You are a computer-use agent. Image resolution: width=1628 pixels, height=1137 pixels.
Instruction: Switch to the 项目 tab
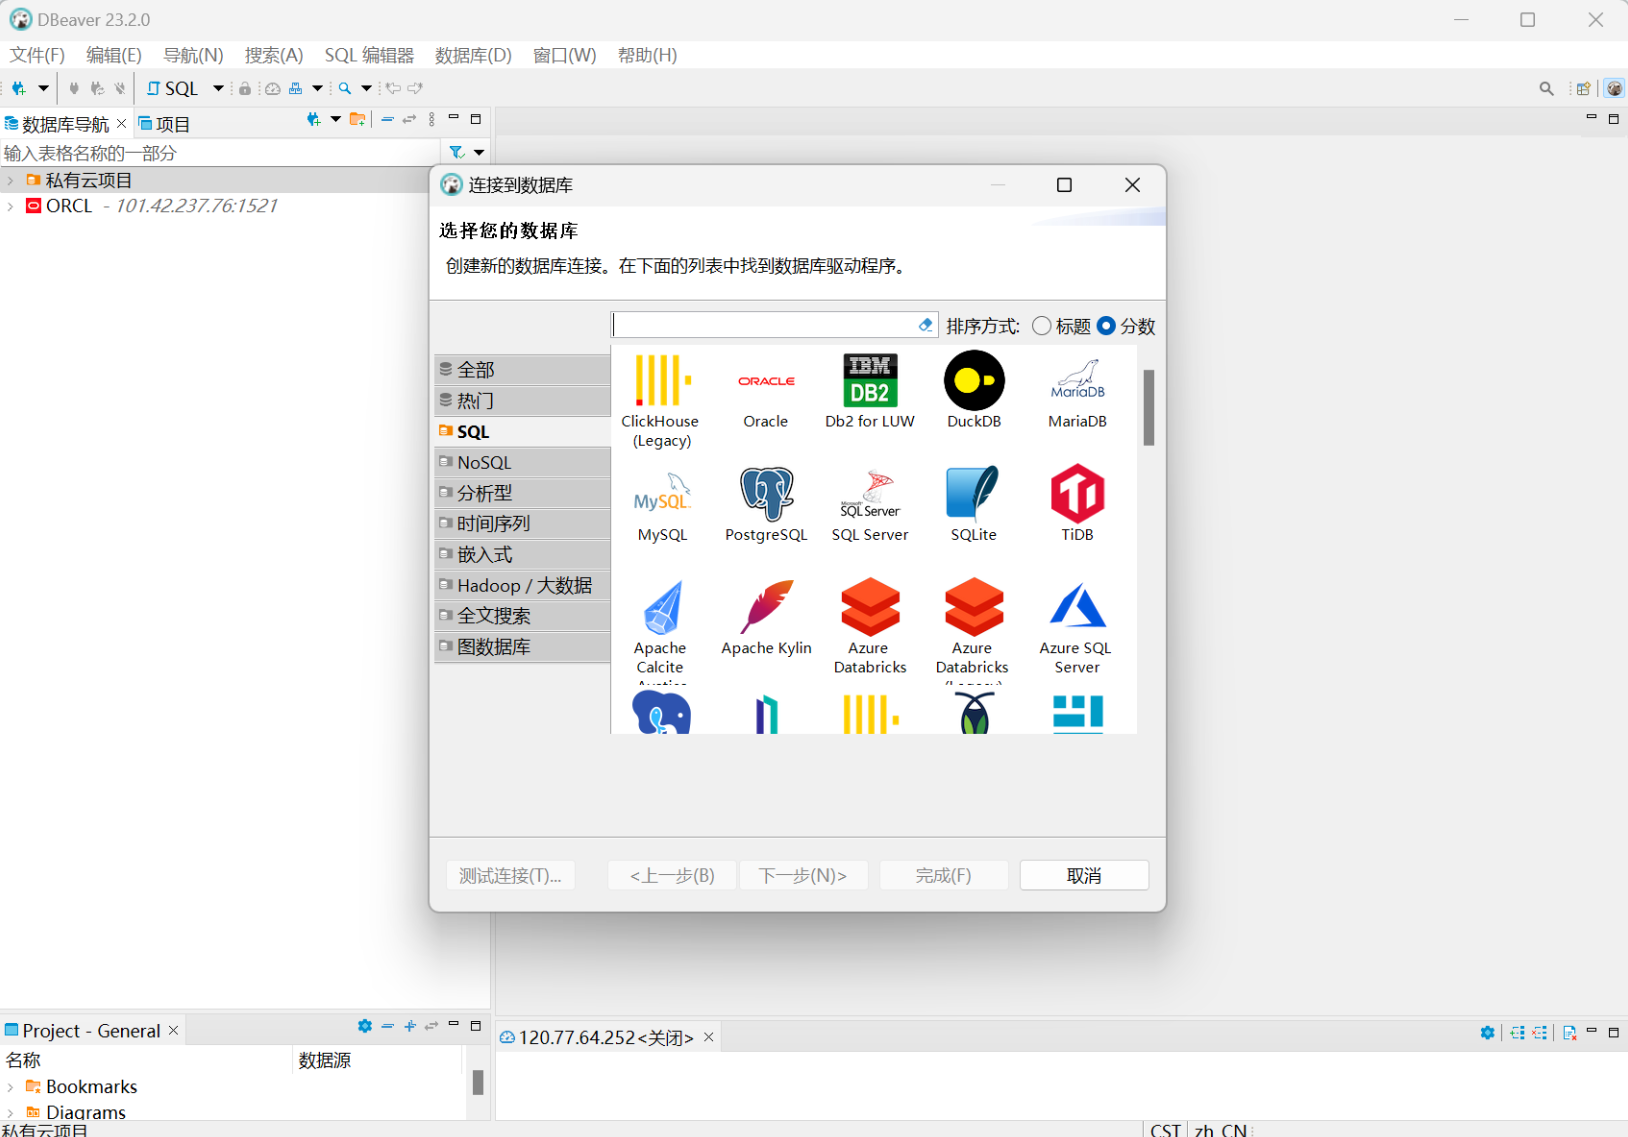coord(164,124)
